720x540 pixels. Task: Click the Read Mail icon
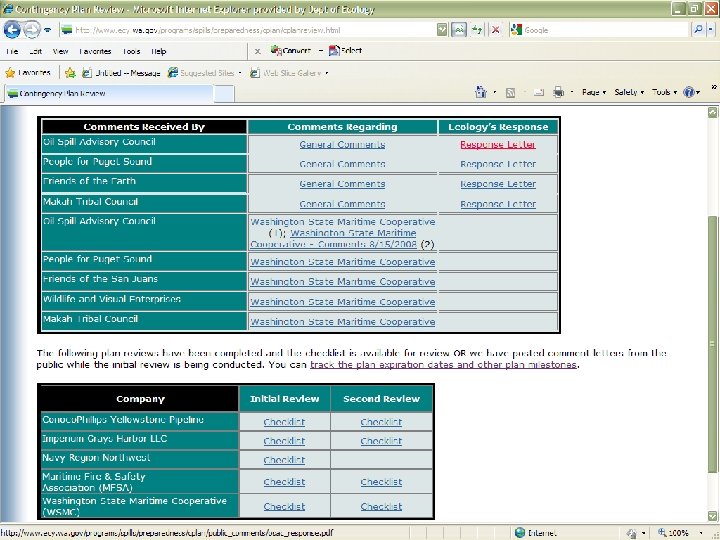(x=539, y=92)
